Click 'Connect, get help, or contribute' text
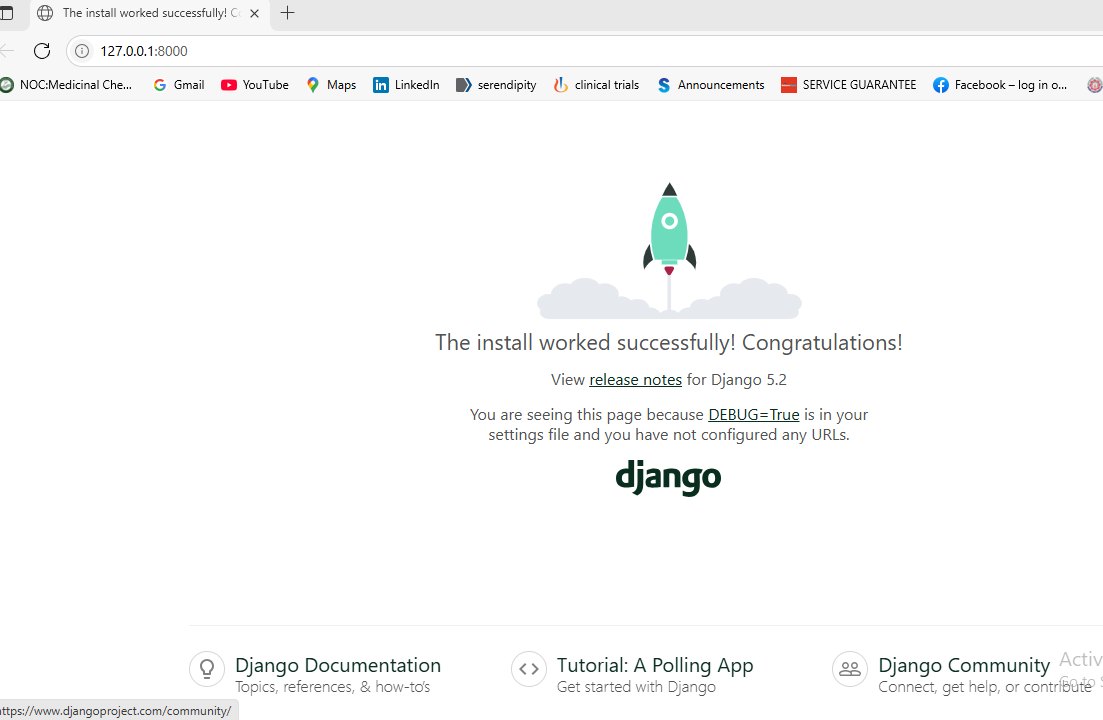 pyautogui.click(x=985, y=687)
